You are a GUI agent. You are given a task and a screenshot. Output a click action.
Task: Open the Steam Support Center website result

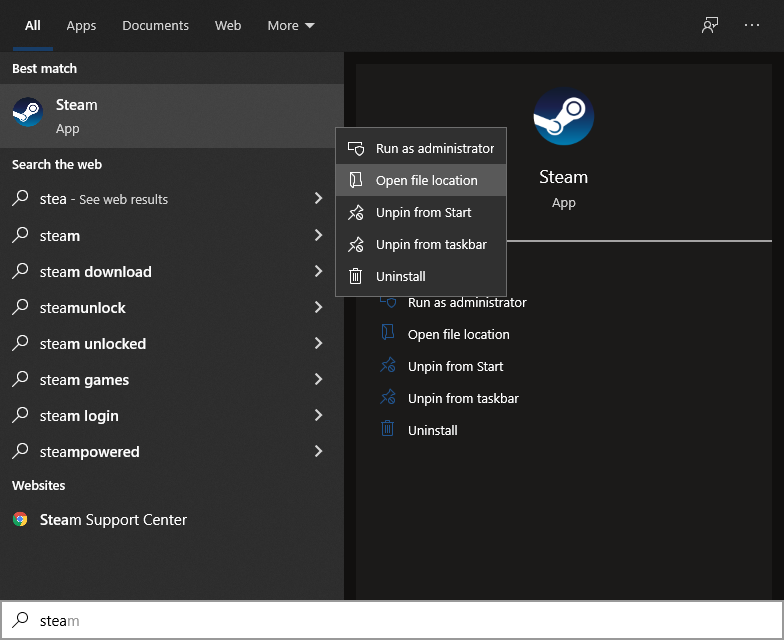(113, 520)
